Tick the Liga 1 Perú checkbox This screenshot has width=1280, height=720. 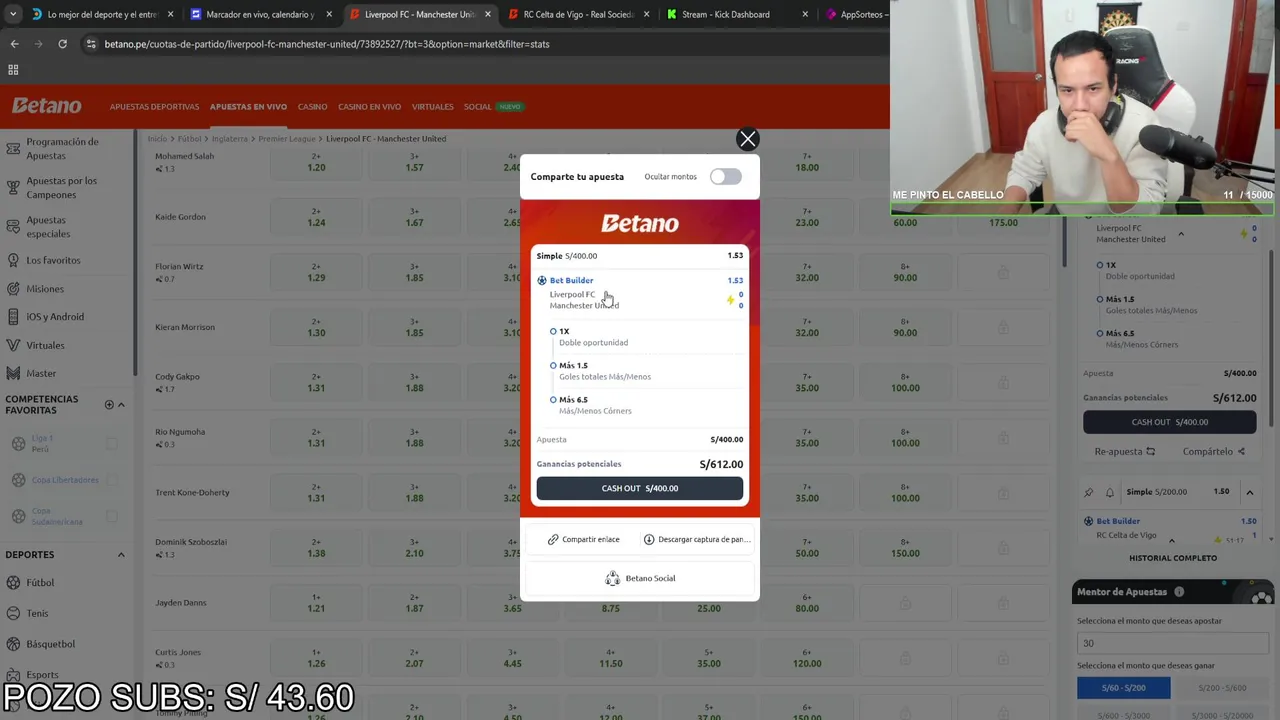[x=112, y=443]
